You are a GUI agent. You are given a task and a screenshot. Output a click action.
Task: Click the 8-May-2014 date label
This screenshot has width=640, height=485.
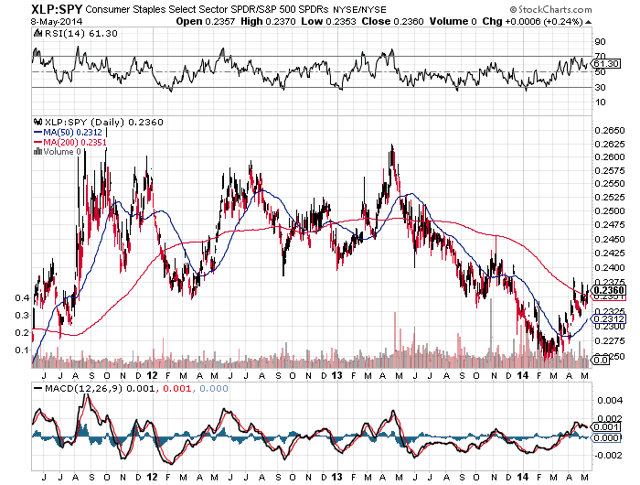[56, 21]
